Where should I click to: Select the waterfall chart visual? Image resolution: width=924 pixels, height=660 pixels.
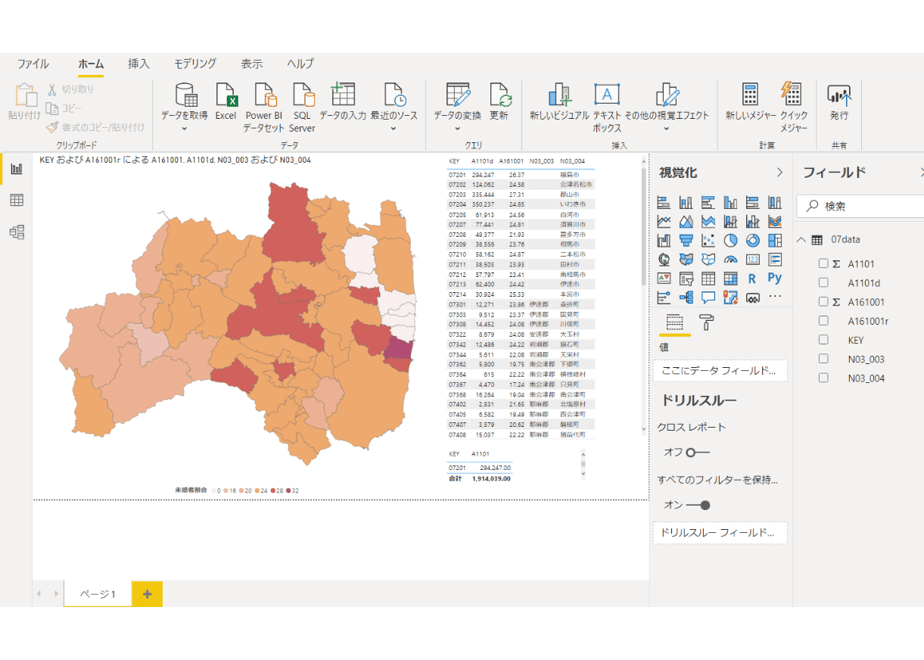(664, 240)
